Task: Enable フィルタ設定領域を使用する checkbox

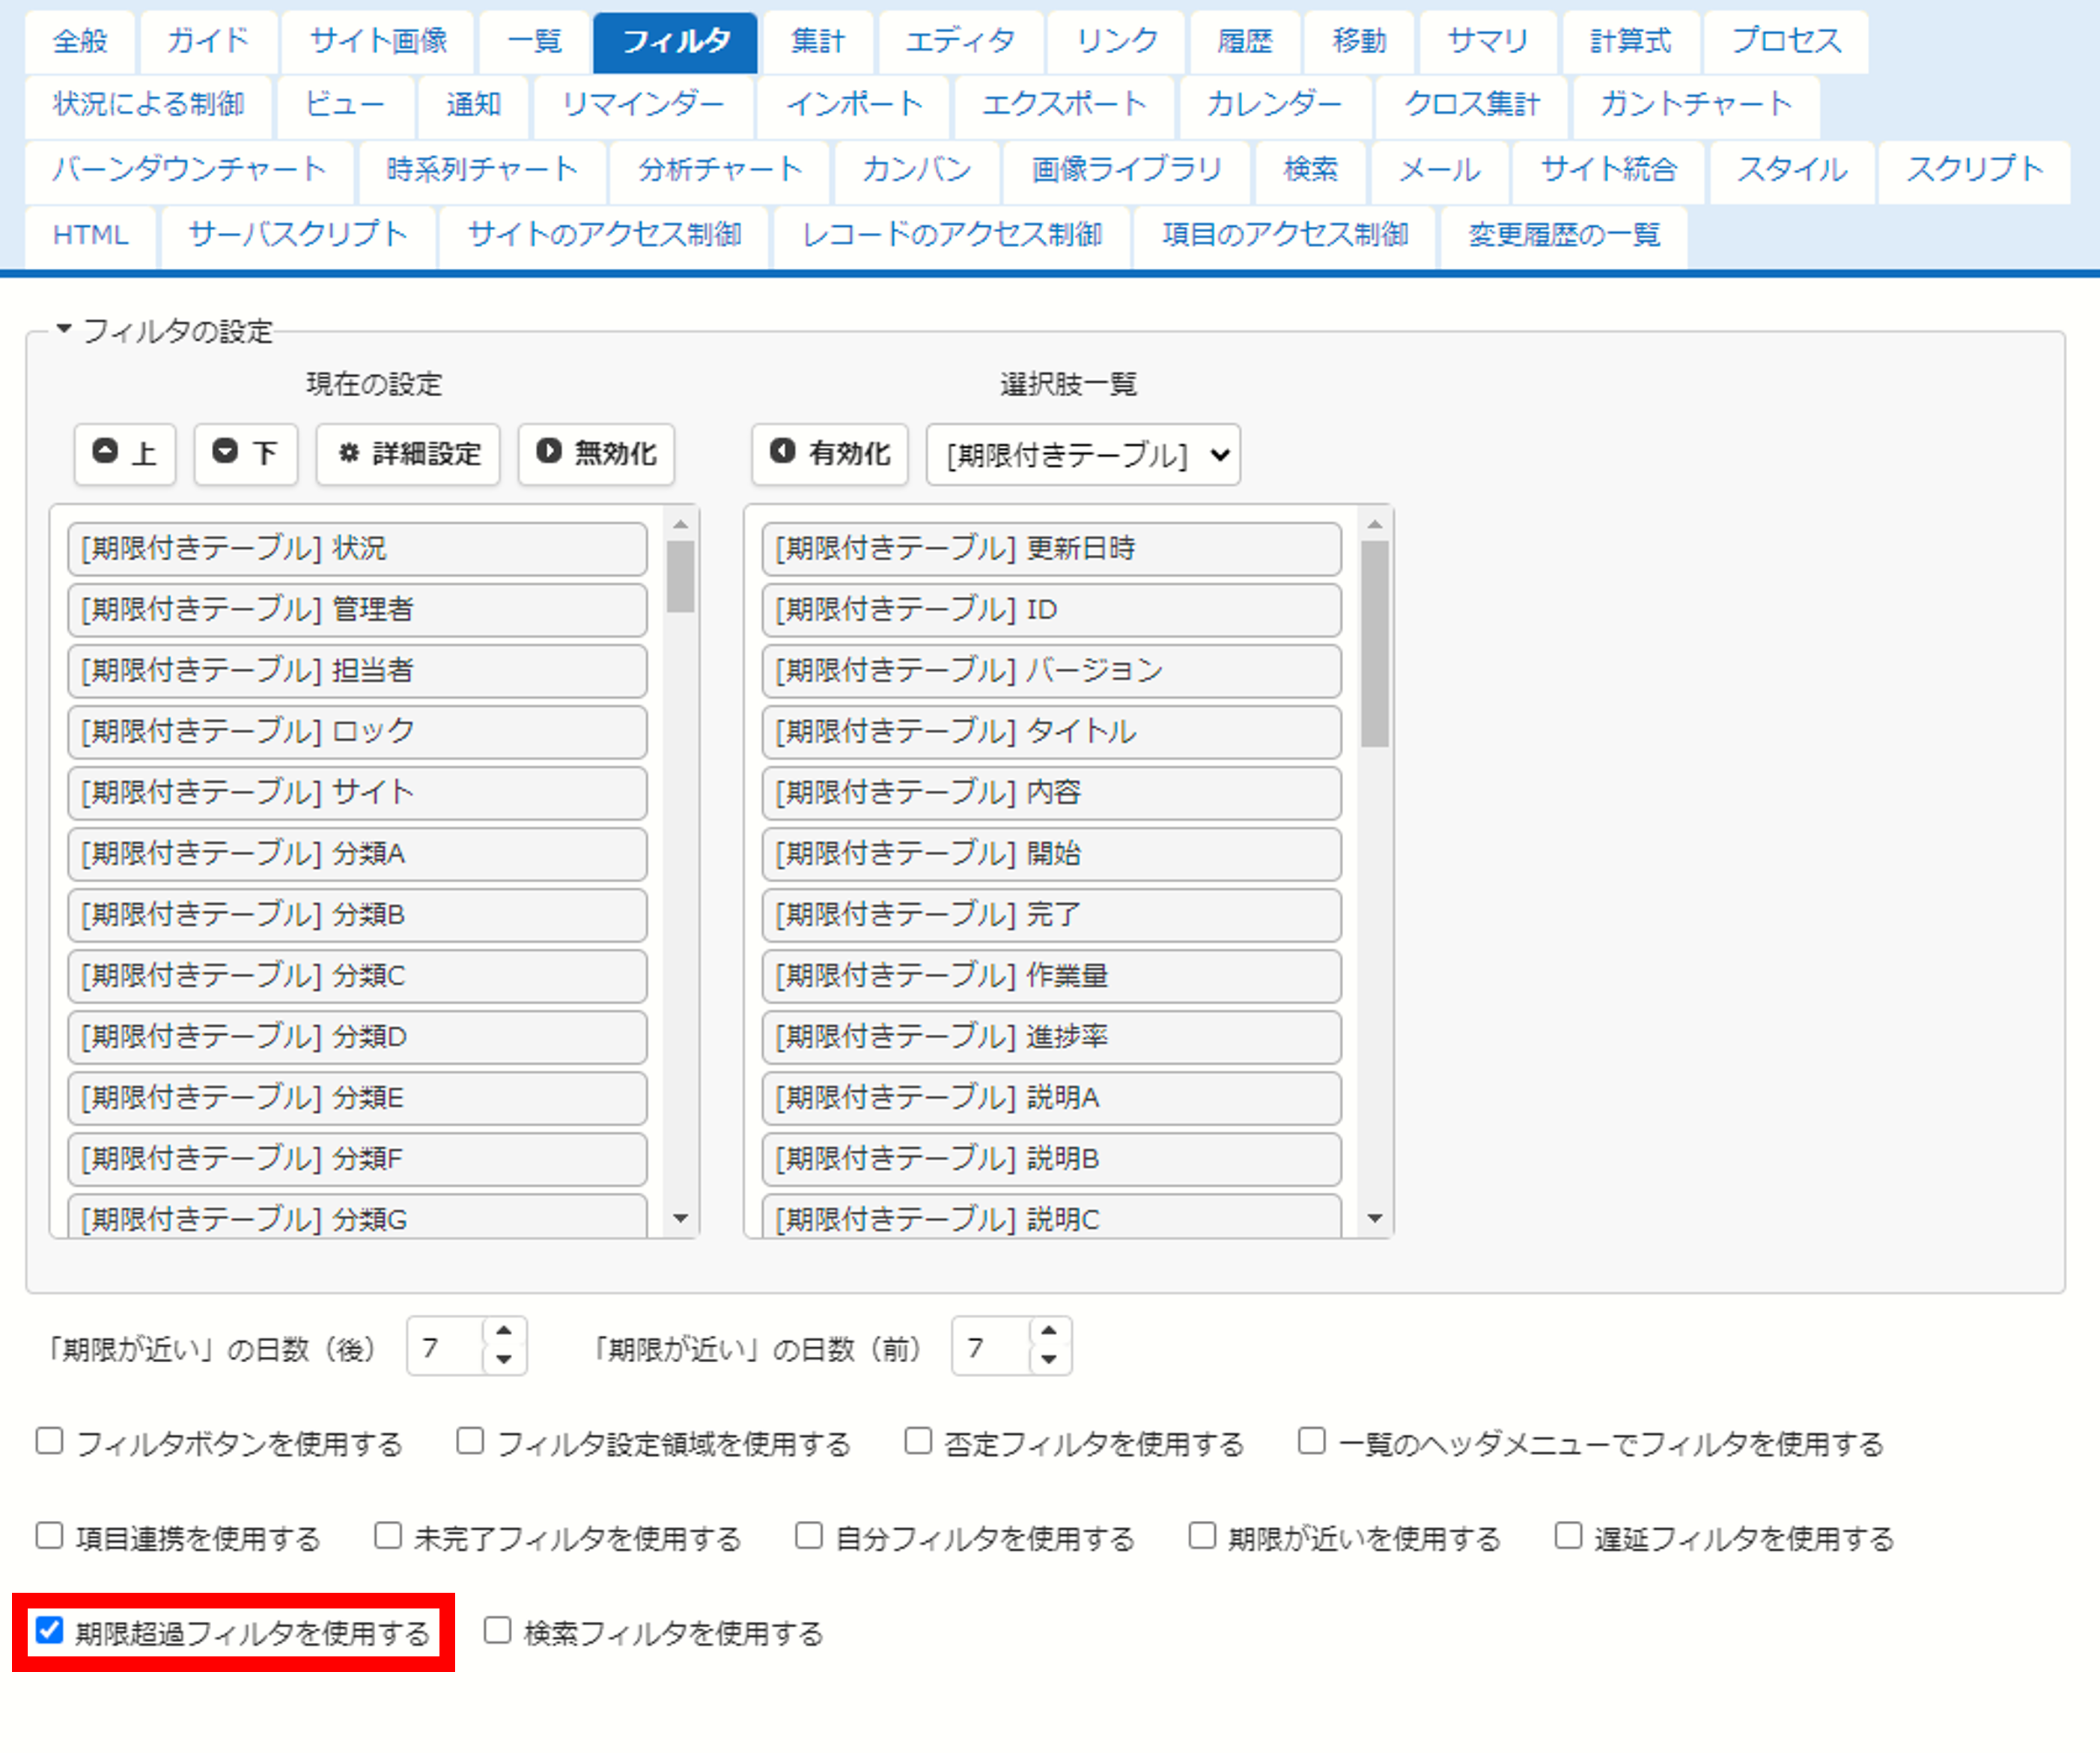Action: pyautogui.click(x=470, y=1441)
